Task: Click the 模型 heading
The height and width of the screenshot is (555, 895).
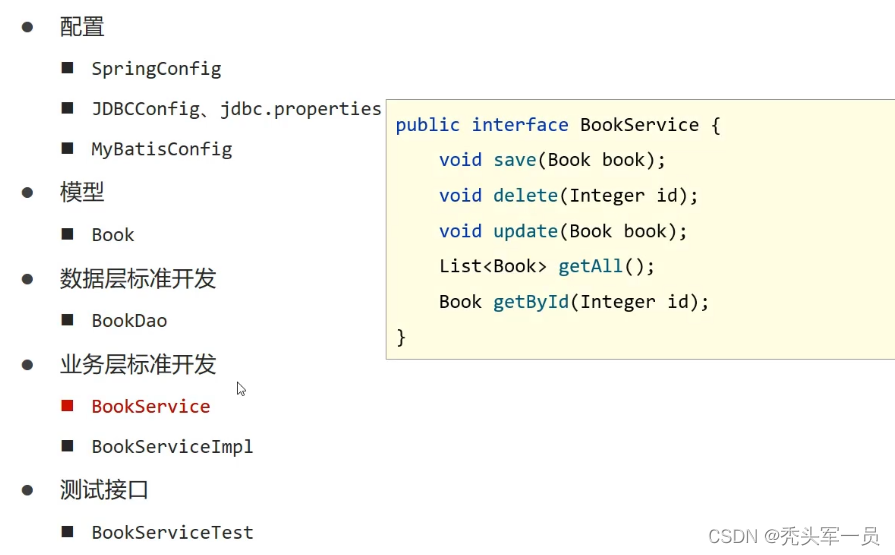Action: coord(82,192)
